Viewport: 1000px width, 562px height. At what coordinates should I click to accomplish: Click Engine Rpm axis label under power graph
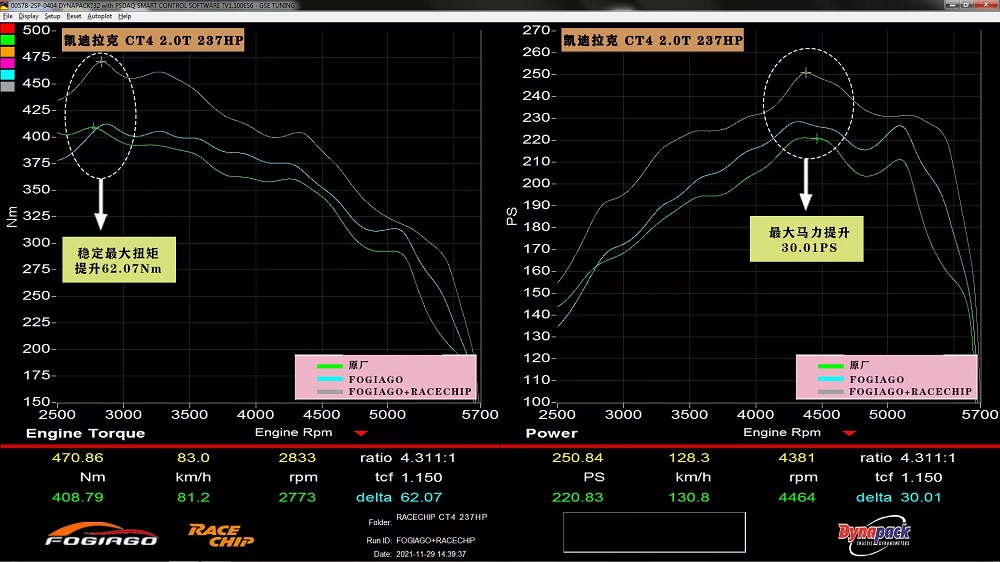pos(782,433)
